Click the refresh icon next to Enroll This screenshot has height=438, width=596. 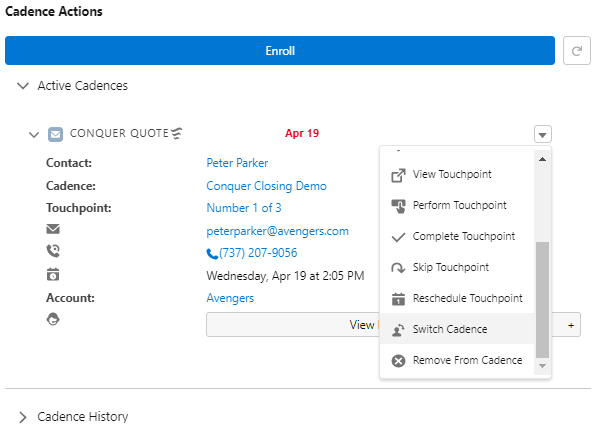[x=577, y=51]
